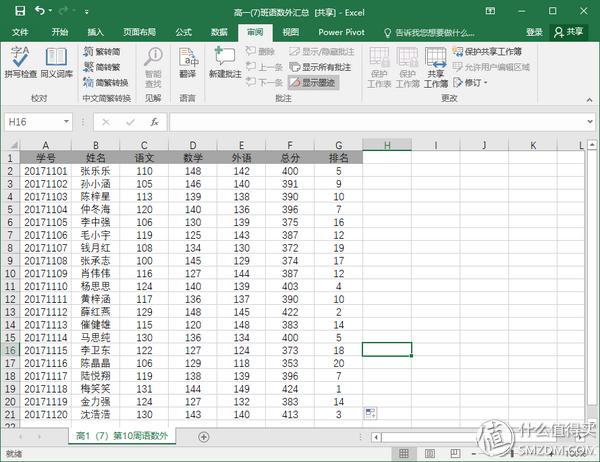Click Smart Lookup (智能查找)
The width and height of the screenshot is (600, 462).
click(153, 67)
